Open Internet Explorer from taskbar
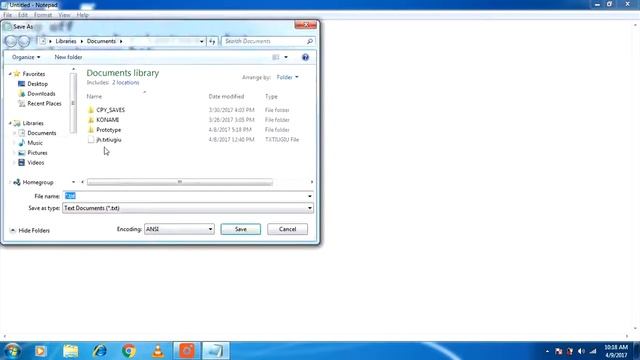Image resolution: width=640 pixels, height=360 pixels. 100,351
